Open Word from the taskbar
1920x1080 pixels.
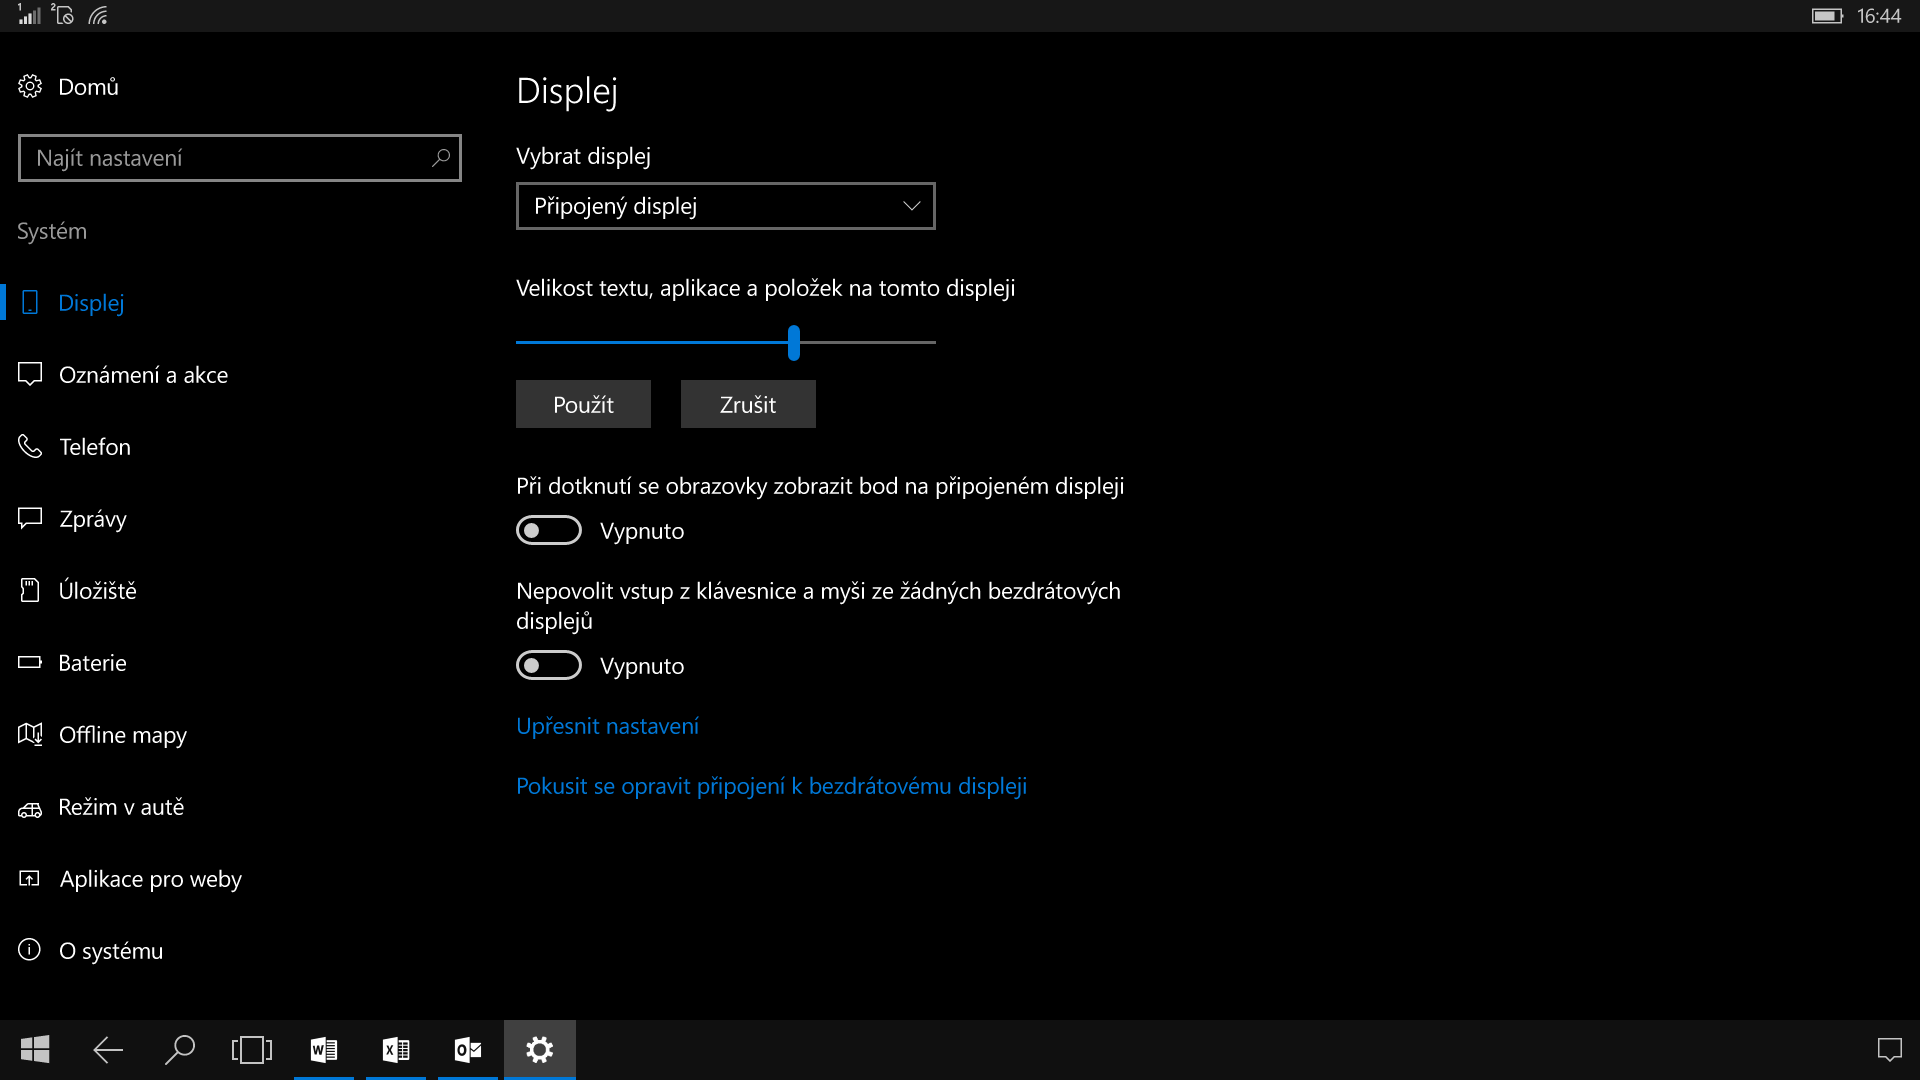[x=322, y=1050]
